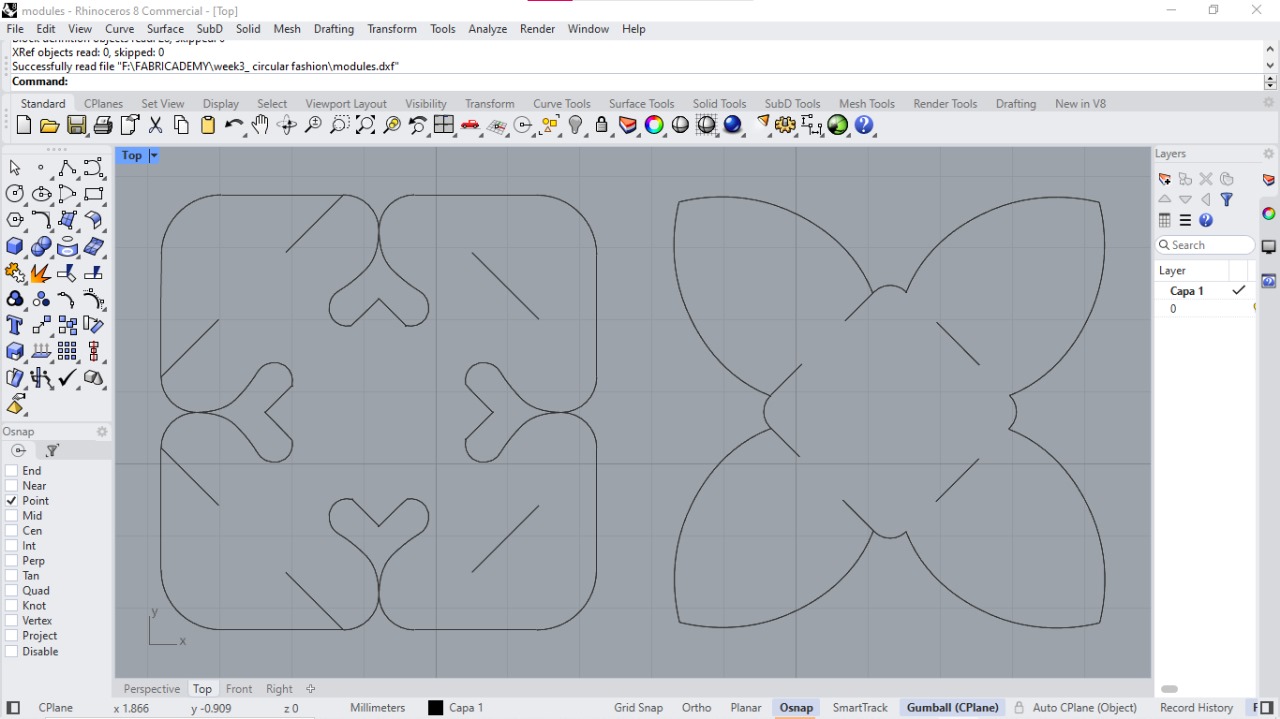This screenshot has height=719, width=1280.
Task: Toggle Grid Snap in status bar
Action: [x=638, y=708]
